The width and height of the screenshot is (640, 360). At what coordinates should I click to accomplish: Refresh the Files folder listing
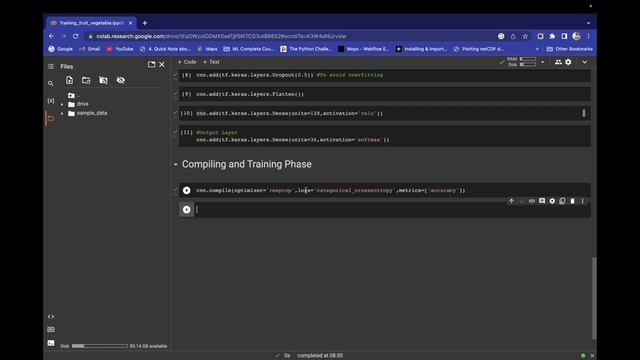click(86, 80)
